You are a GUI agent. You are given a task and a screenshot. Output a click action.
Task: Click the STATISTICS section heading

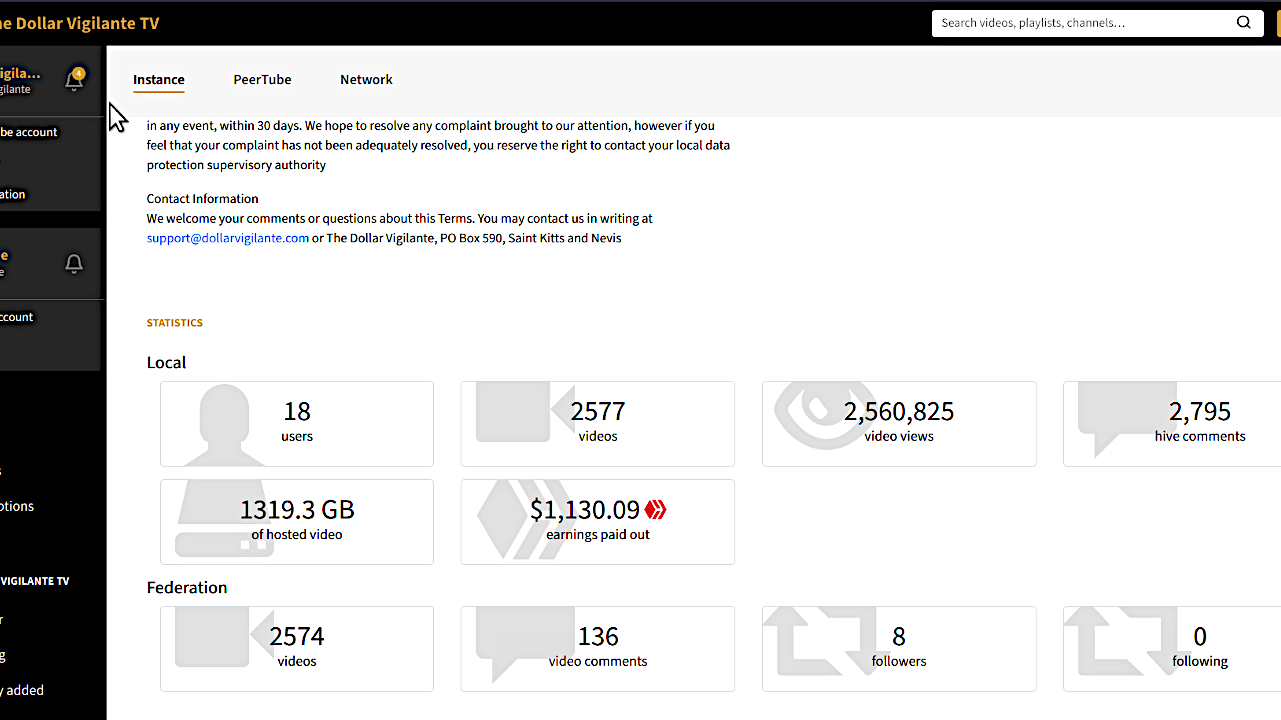tap(175, 323)
